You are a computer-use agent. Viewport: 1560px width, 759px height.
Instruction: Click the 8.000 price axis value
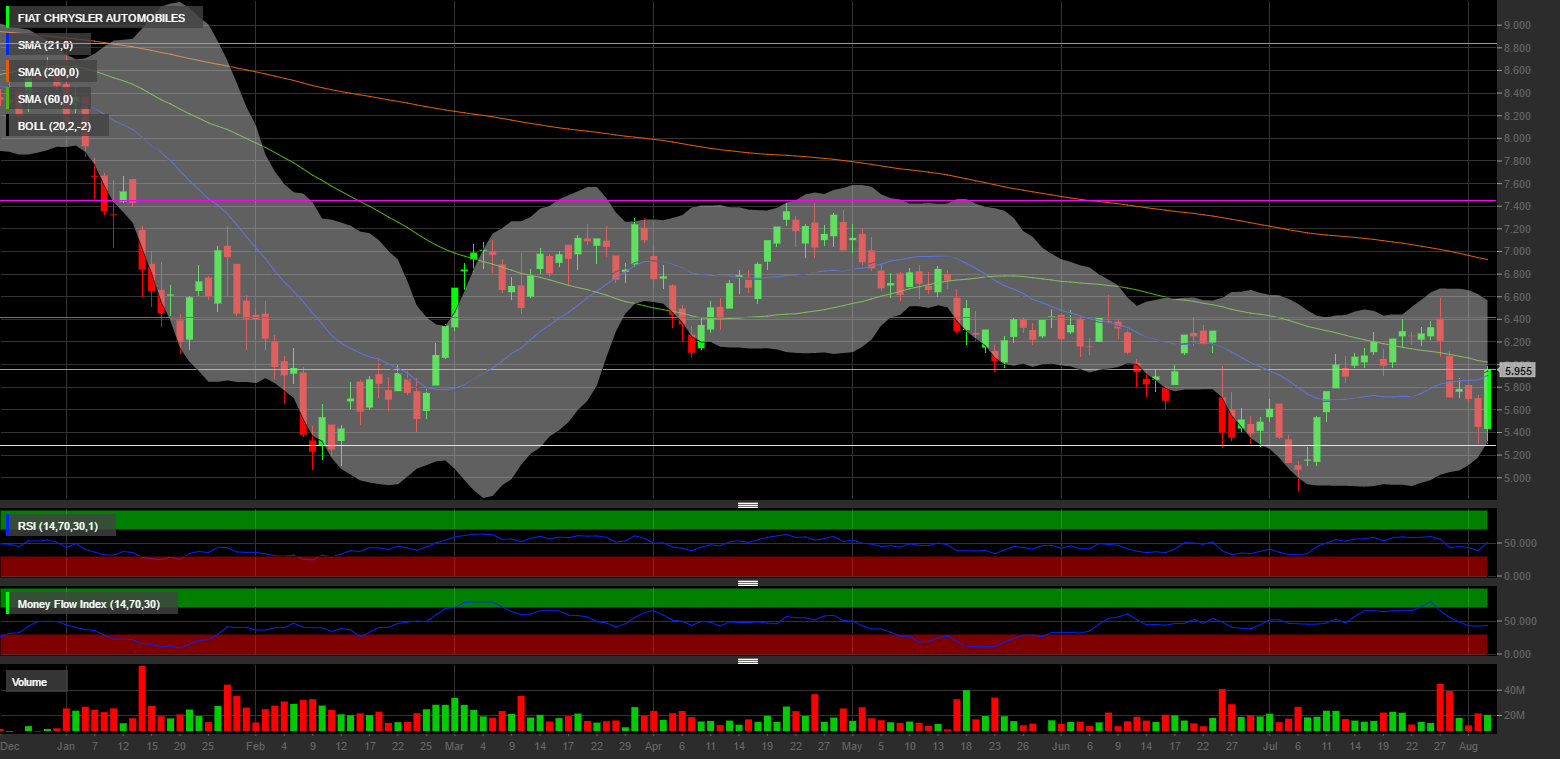(1517, 138)
